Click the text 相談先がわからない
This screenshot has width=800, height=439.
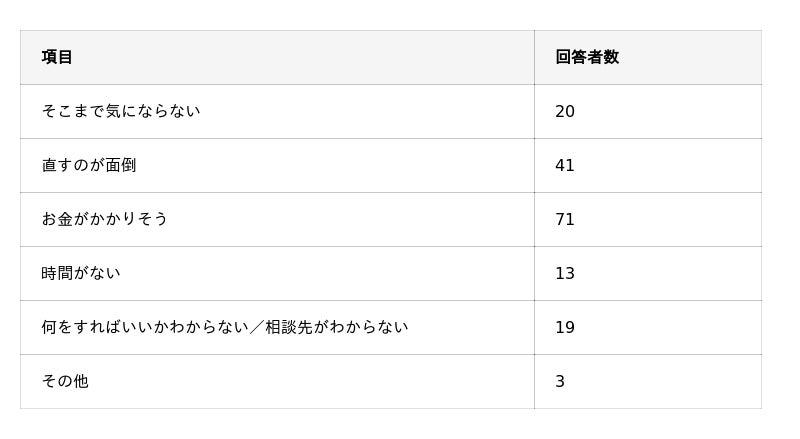(336, 327)
